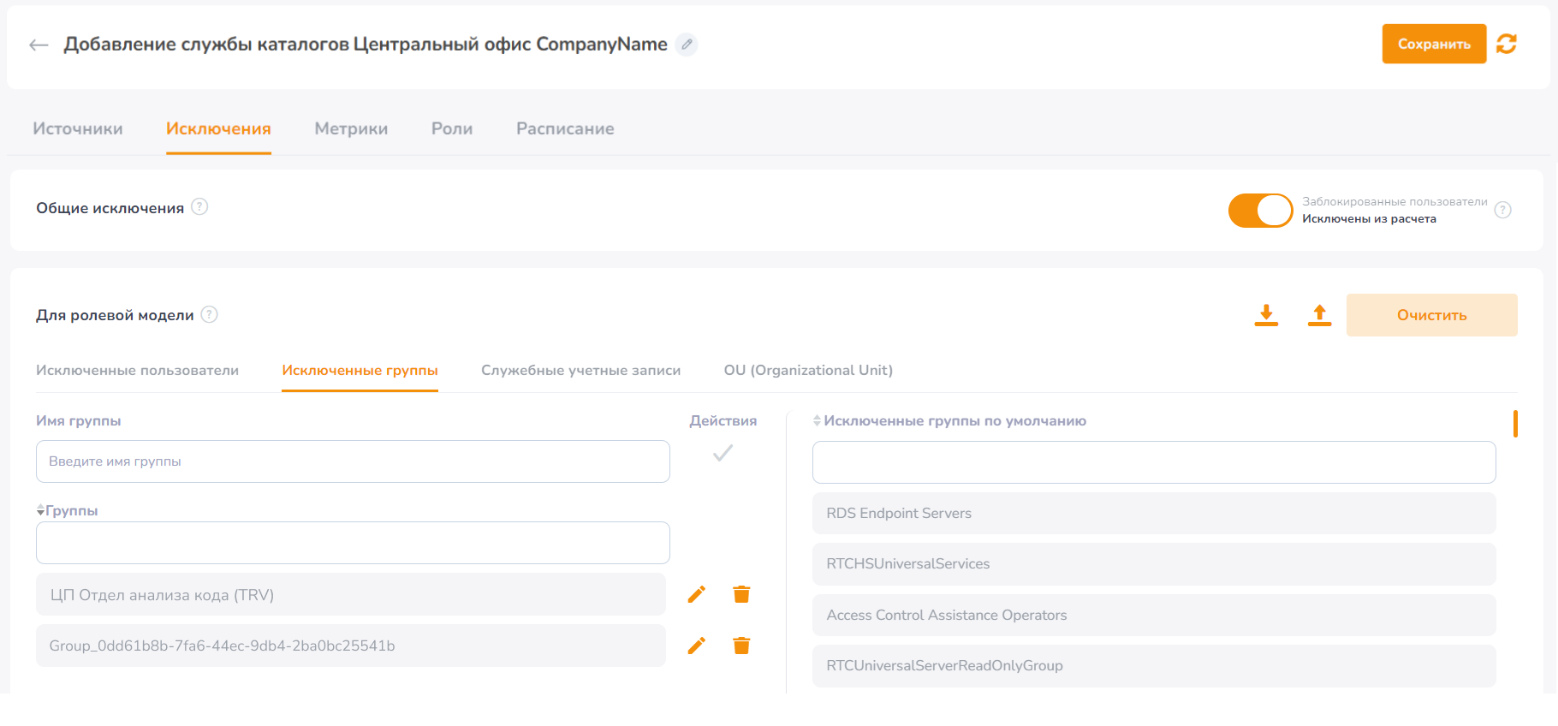Click help icon next to Общие исключения
The width and height of the screenshot is (1558, 726).
(x=200, y=207)
